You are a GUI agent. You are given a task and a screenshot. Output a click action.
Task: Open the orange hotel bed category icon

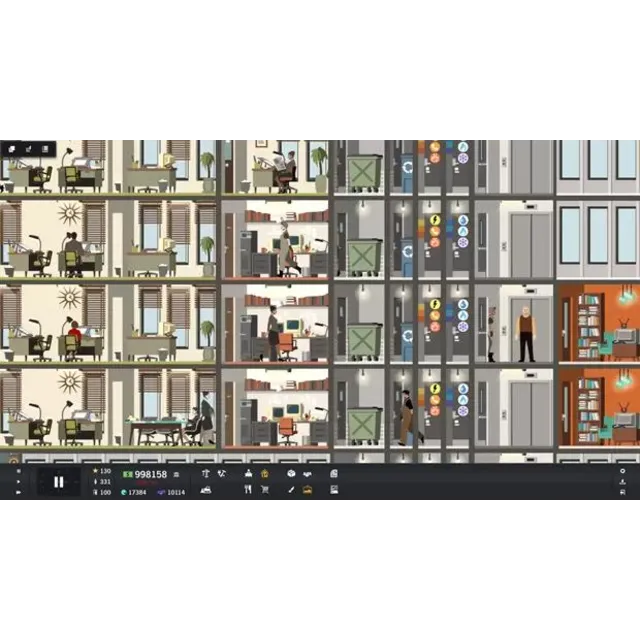coord(307,490)
